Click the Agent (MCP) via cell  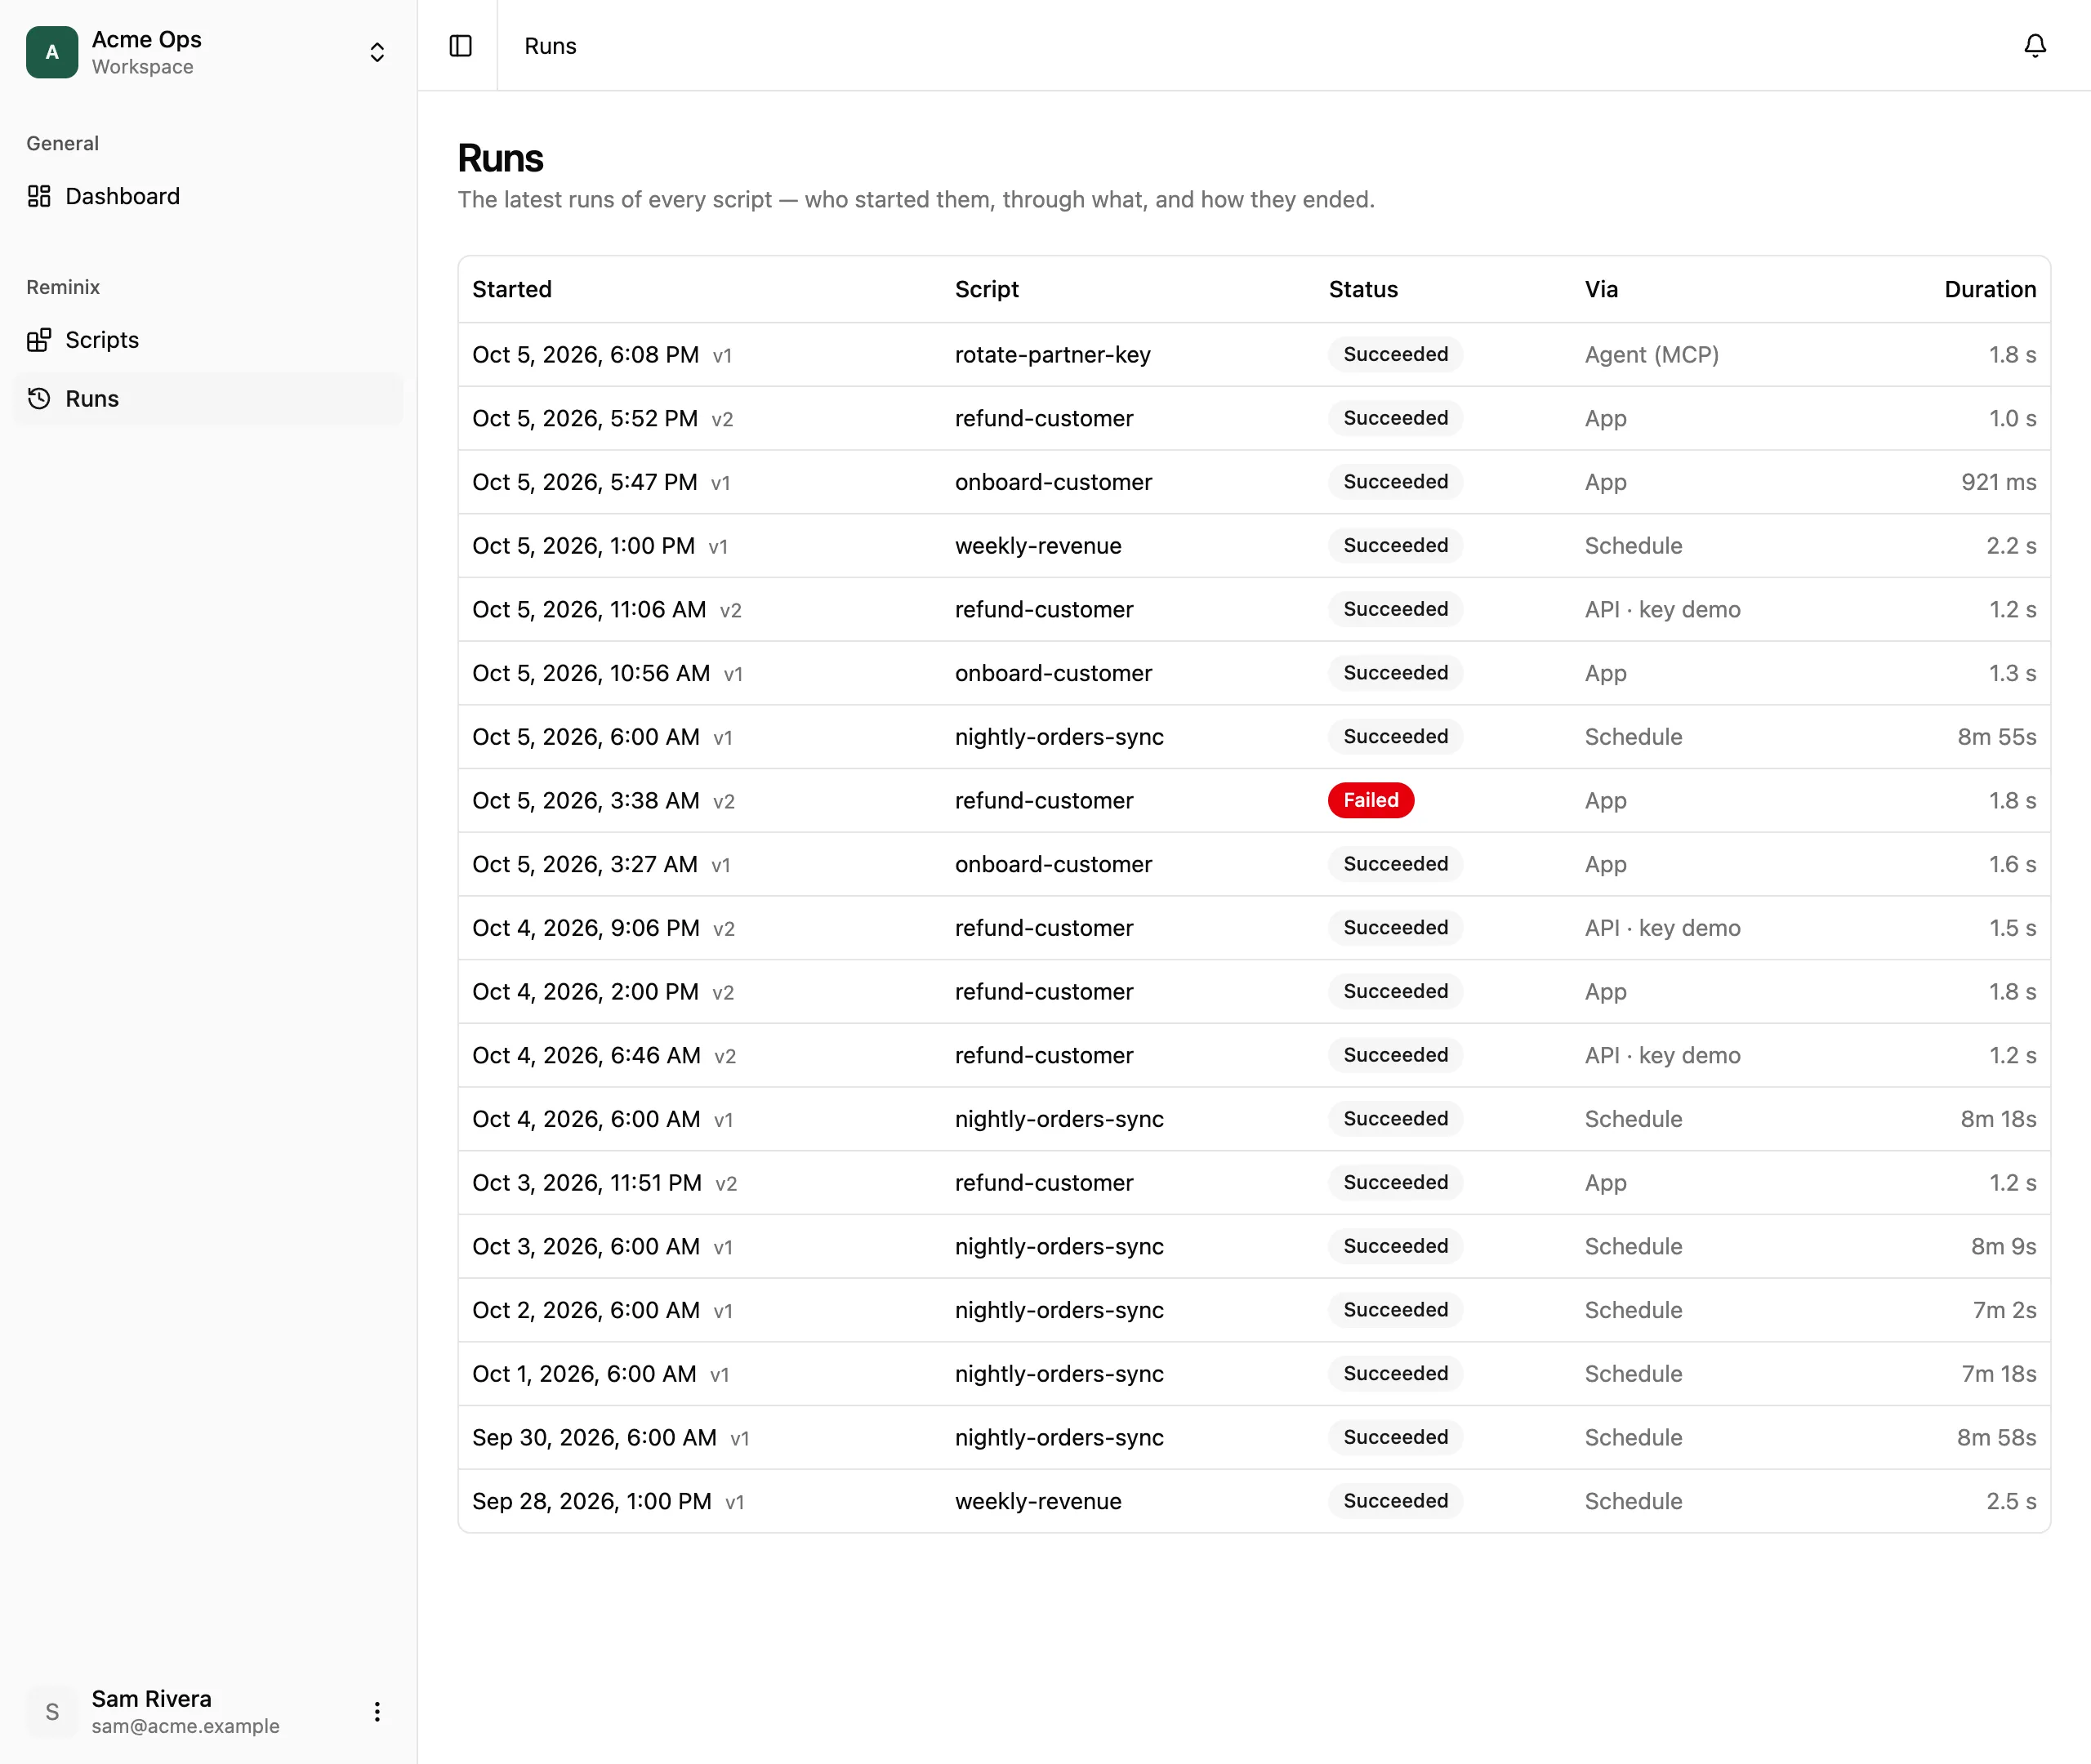tap(1651, 354)
